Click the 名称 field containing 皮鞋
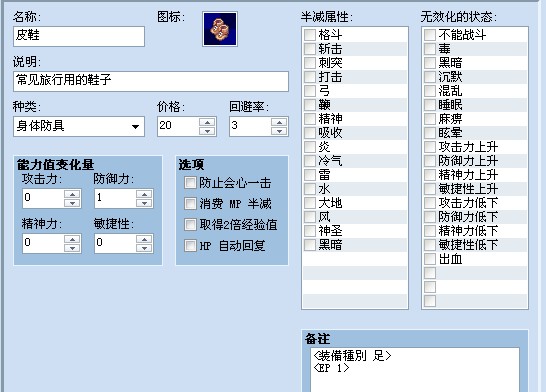Viewport: 546px width, 392px height. [79, 36]
